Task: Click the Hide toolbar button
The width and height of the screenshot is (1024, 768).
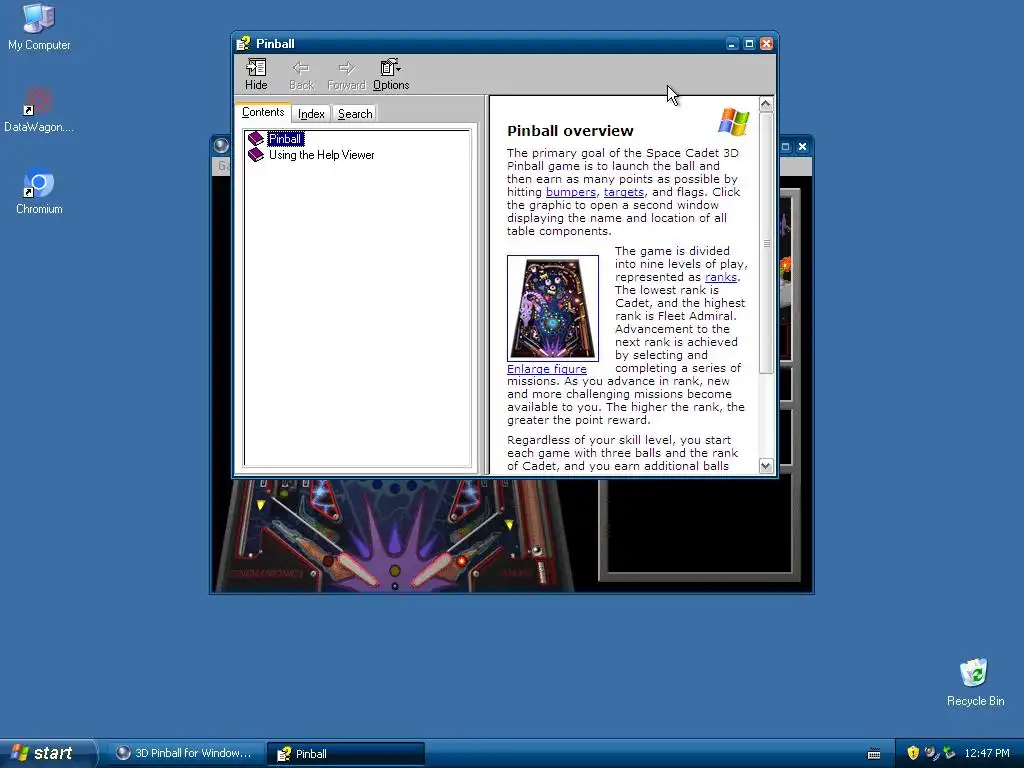Action: click(256, 74)
